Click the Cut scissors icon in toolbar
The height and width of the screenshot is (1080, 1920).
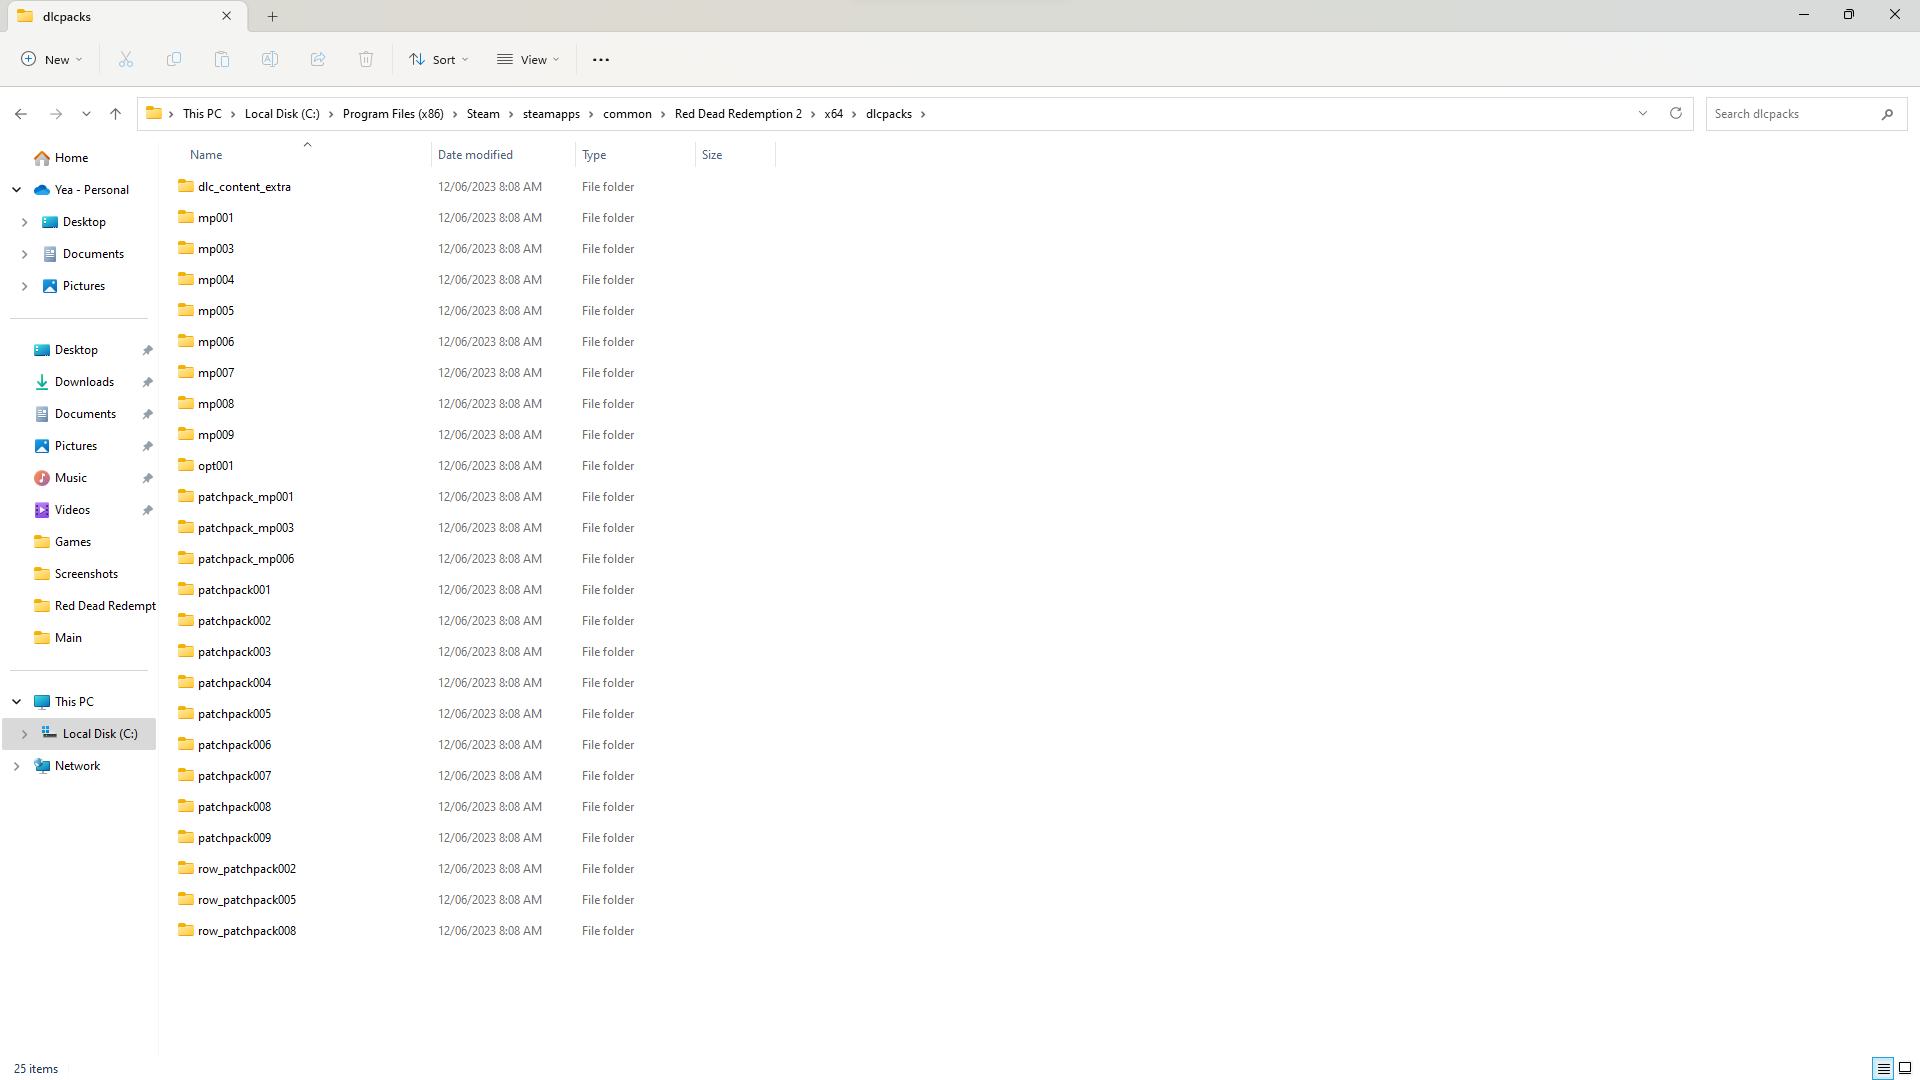126,60
